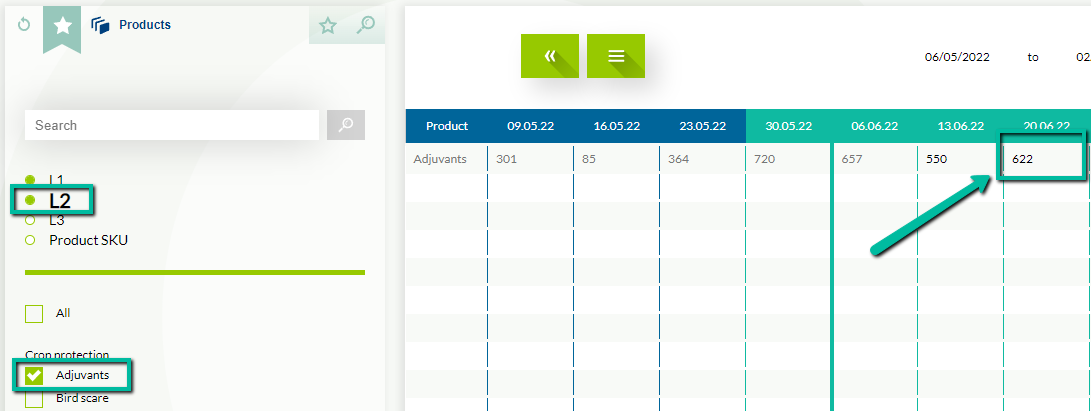The image size is (1091, 411).
Task: Collapse panel with double-chevron green button
Action: (550, 56)
